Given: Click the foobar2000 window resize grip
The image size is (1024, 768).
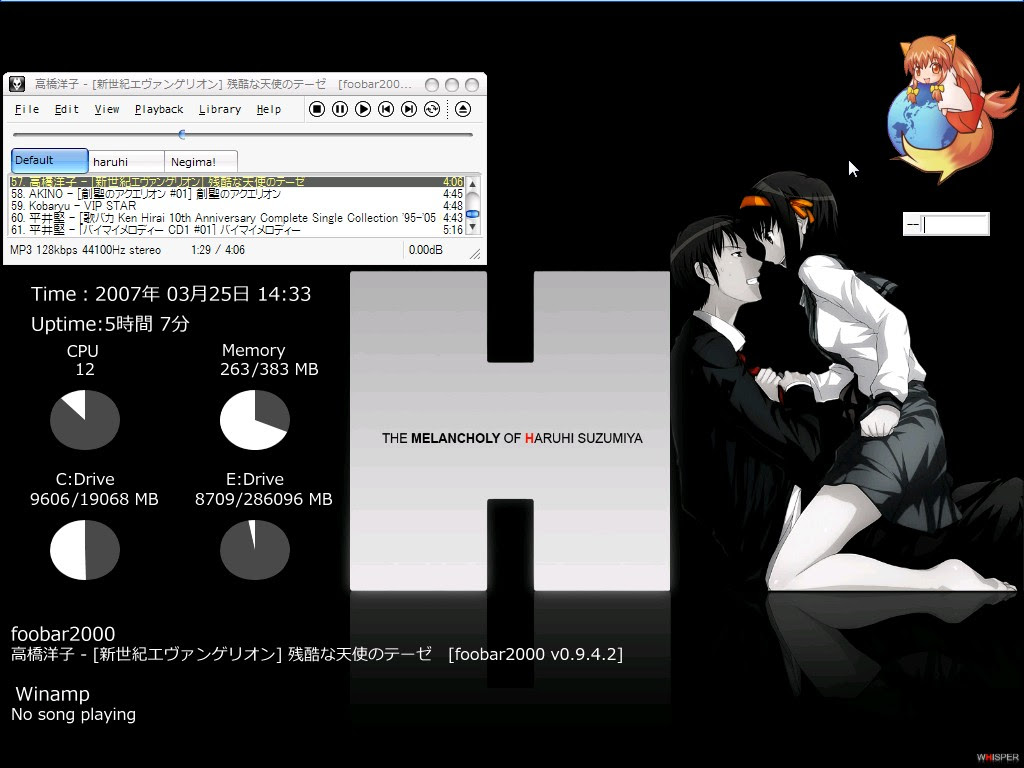Looking at the screenshot, I should 475,254.
